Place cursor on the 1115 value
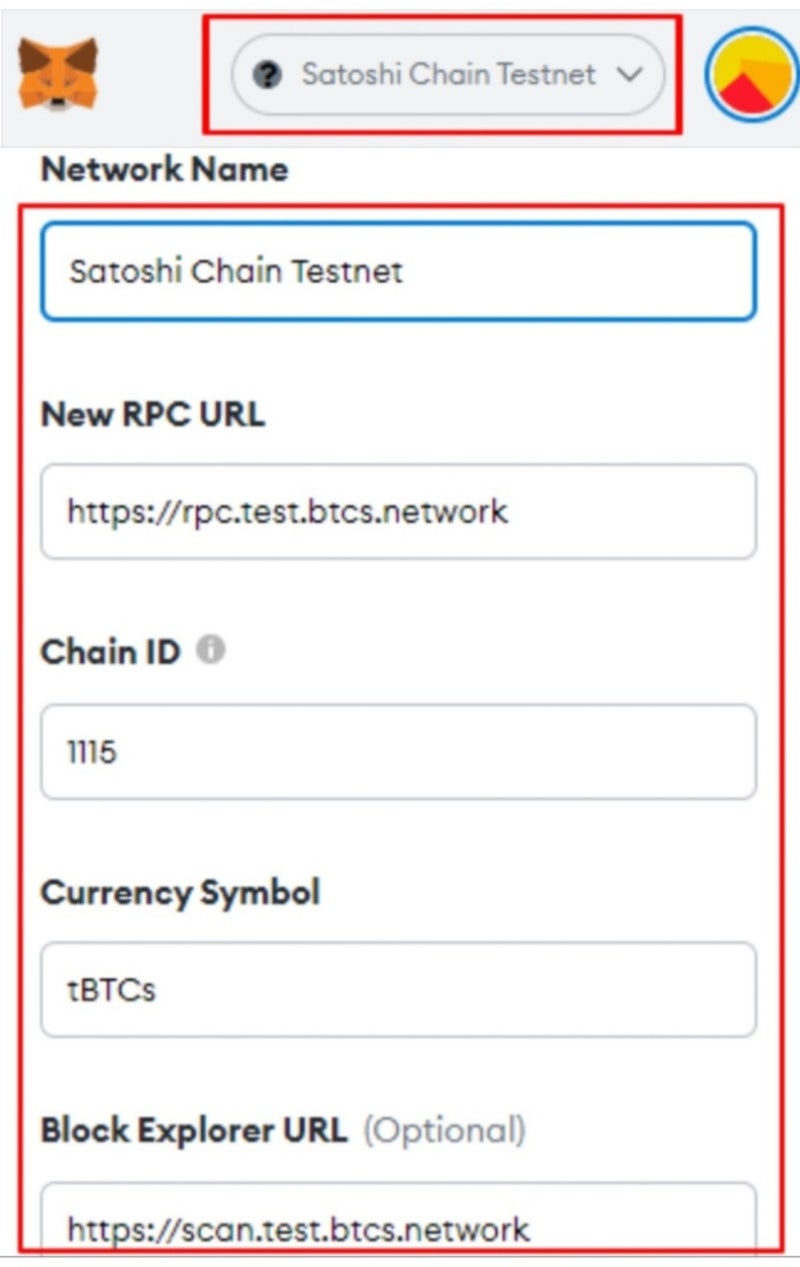The image size is (800, 1267). coord(92,751)
